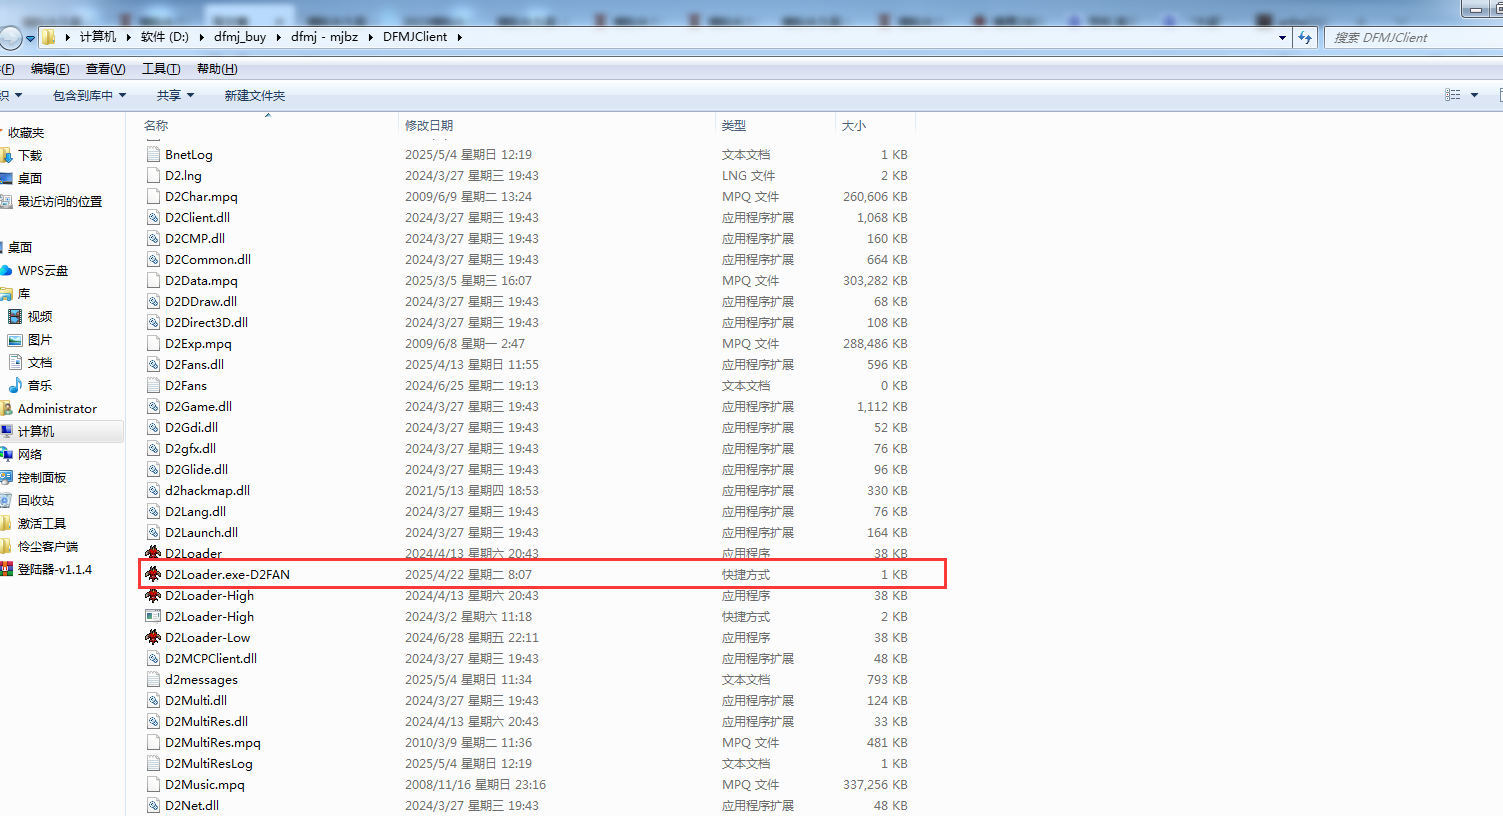Click the D2Loader-High application icon
Screen dimensions: 1503x816
(x=153, y=595)
